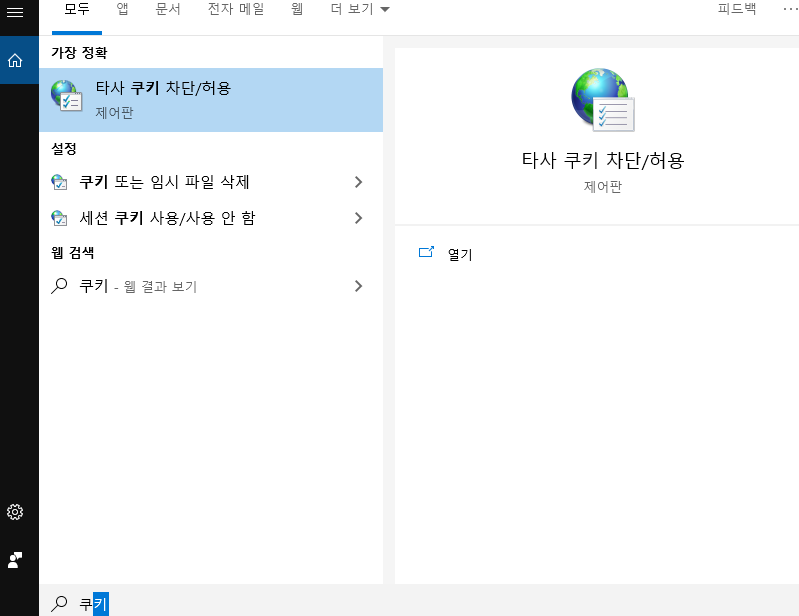Viewport: 799px width, 616px height.
Task: Click the open-window icon beside 열기
Action: [x=426, y=252]
